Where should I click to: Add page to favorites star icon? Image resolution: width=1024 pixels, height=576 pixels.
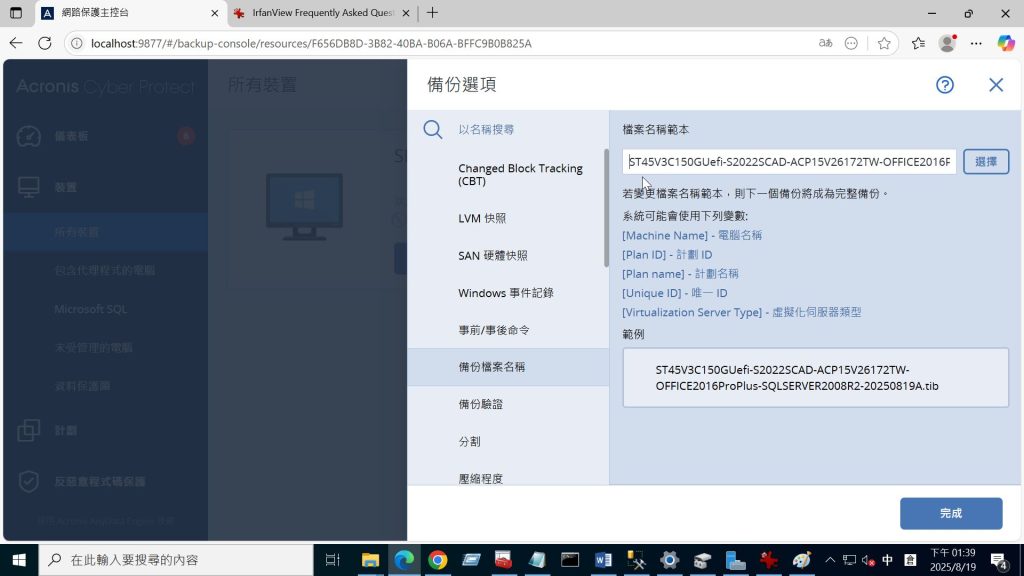pos(884,43)
